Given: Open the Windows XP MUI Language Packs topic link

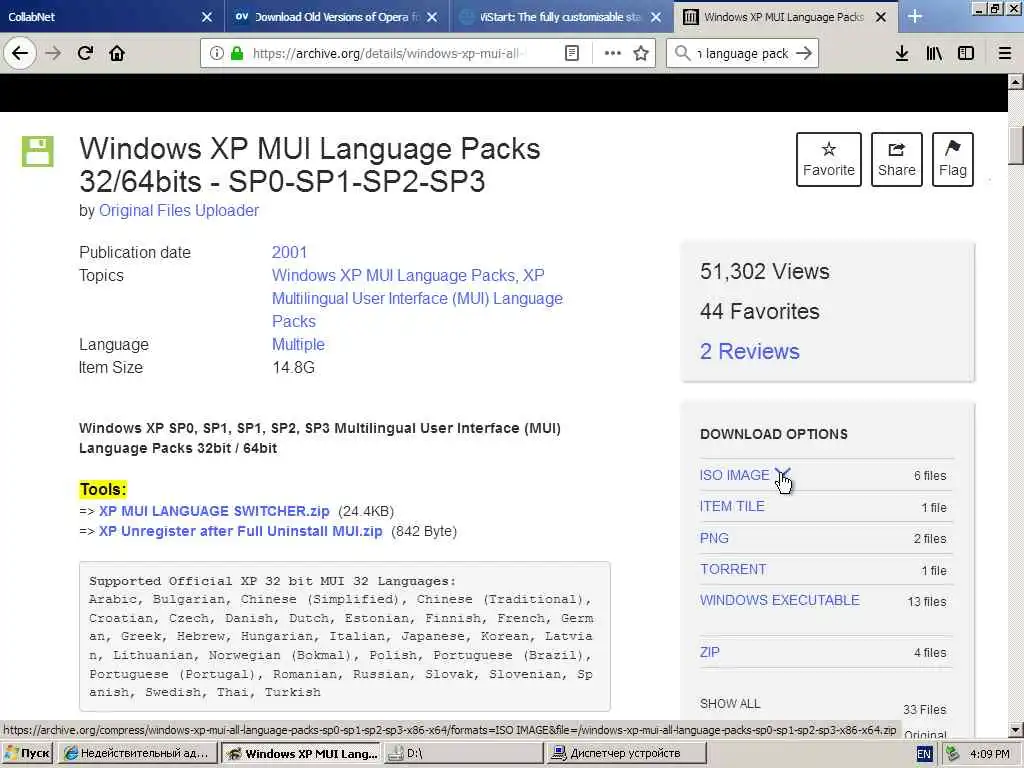Looking at the screenshot, I should (395, 276).
